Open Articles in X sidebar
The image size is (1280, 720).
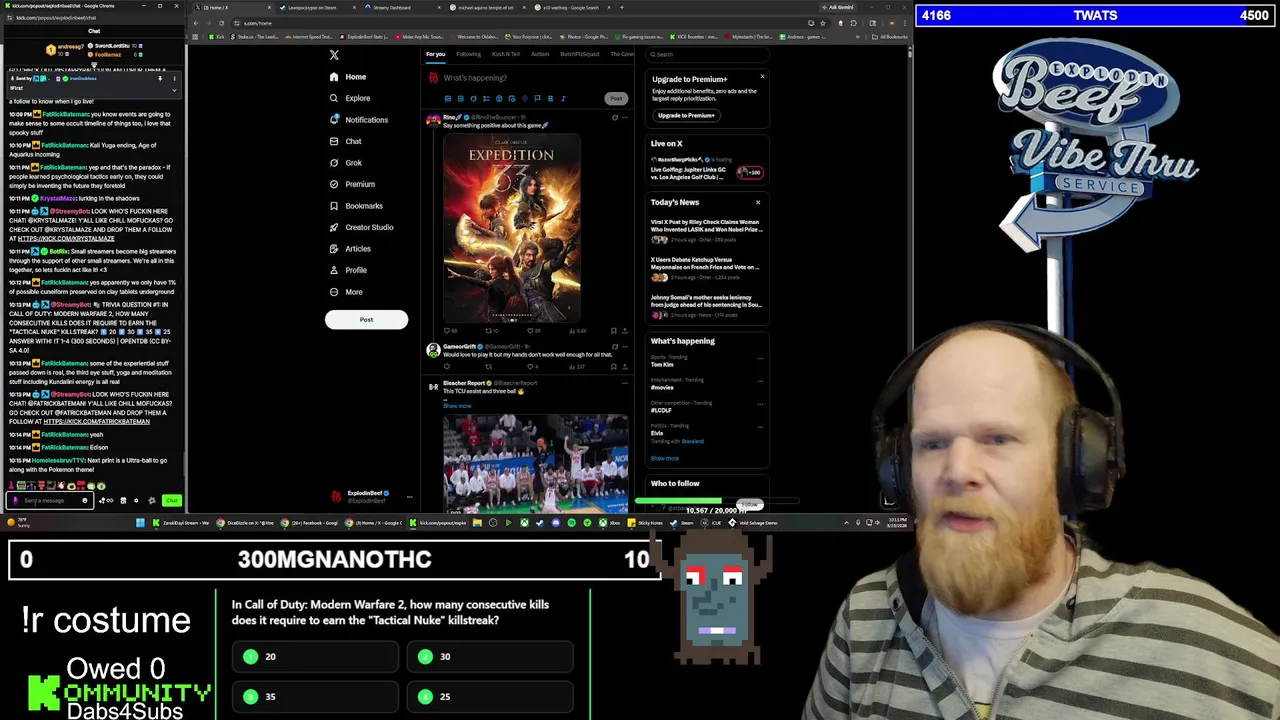point(350,249)
